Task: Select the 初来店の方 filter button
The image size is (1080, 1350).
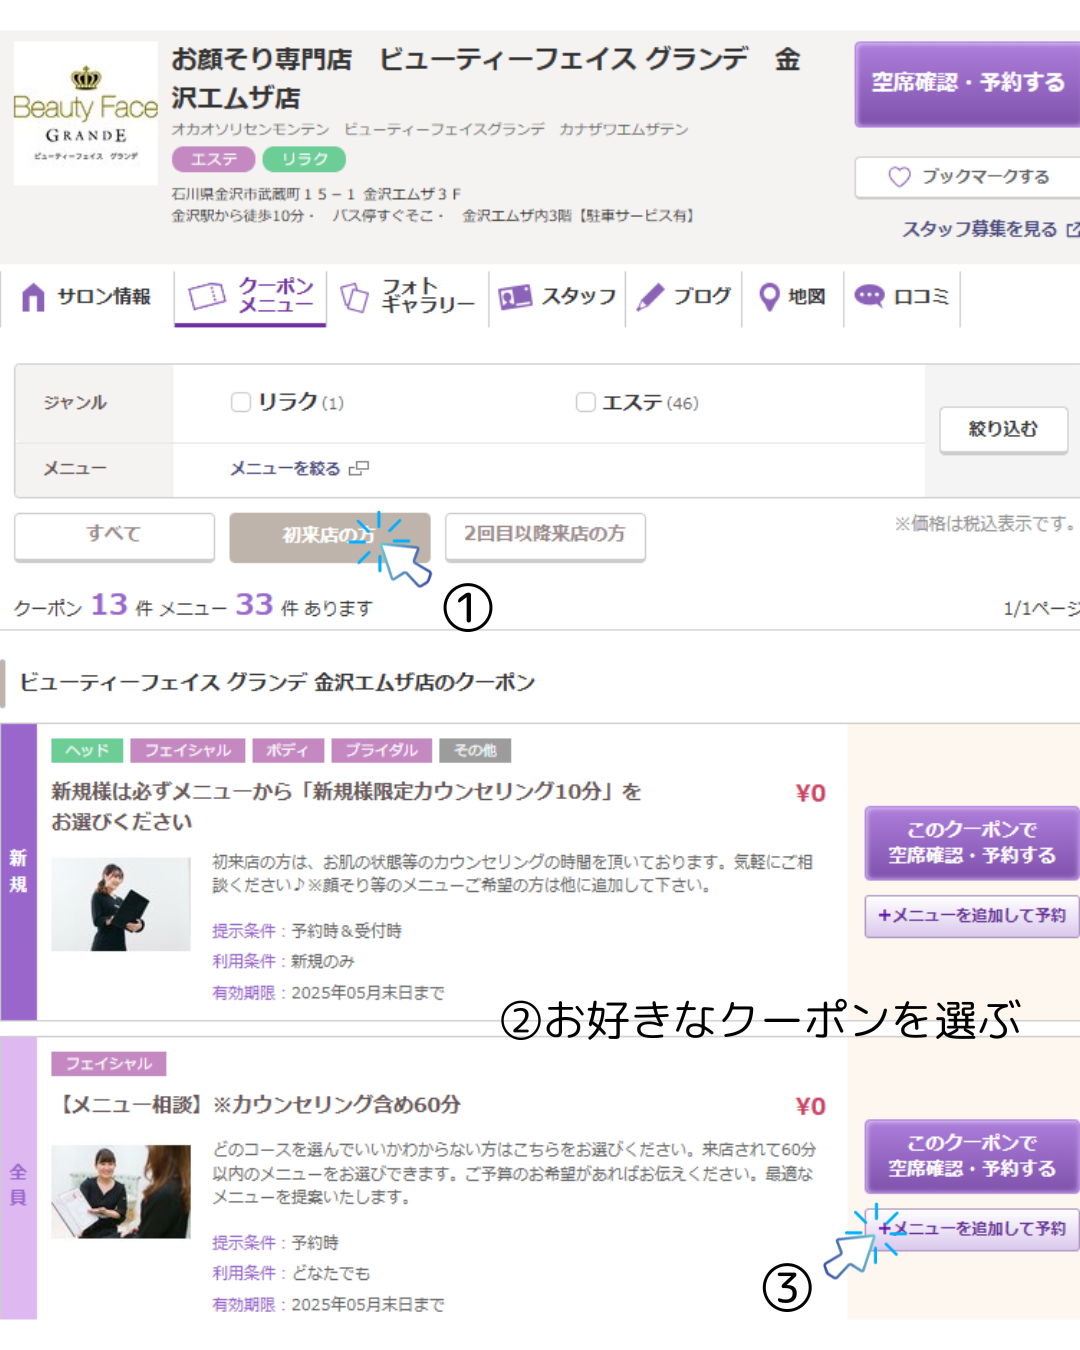Action: (x=330, y=537)
